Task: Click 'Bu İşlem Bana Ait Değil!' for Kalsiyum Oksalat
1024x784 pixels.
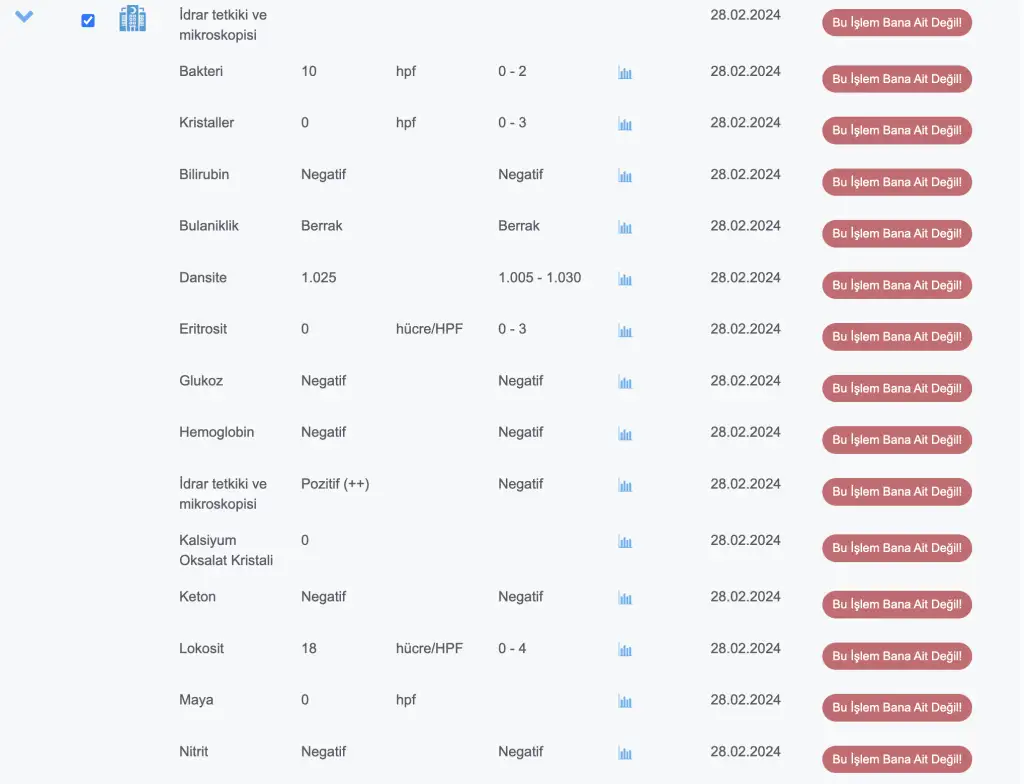Action: [x=896, y=548]
